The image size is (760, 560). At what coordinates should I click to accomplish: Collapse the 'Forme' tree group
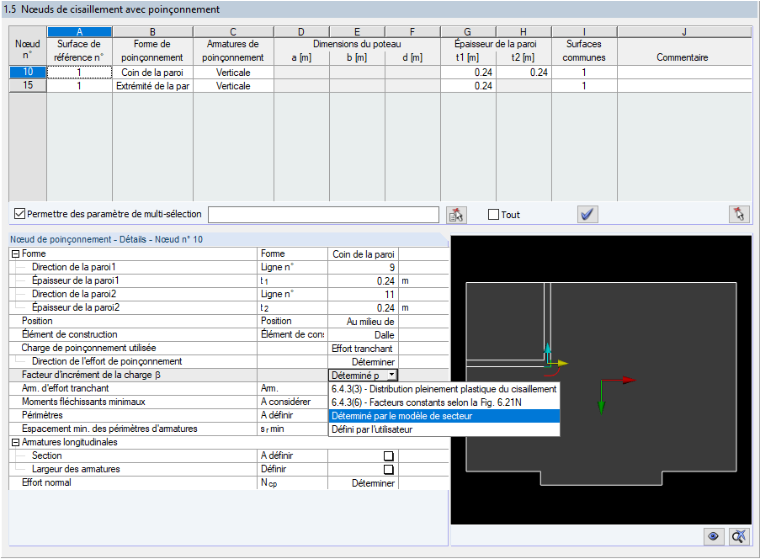coord(16,254)
